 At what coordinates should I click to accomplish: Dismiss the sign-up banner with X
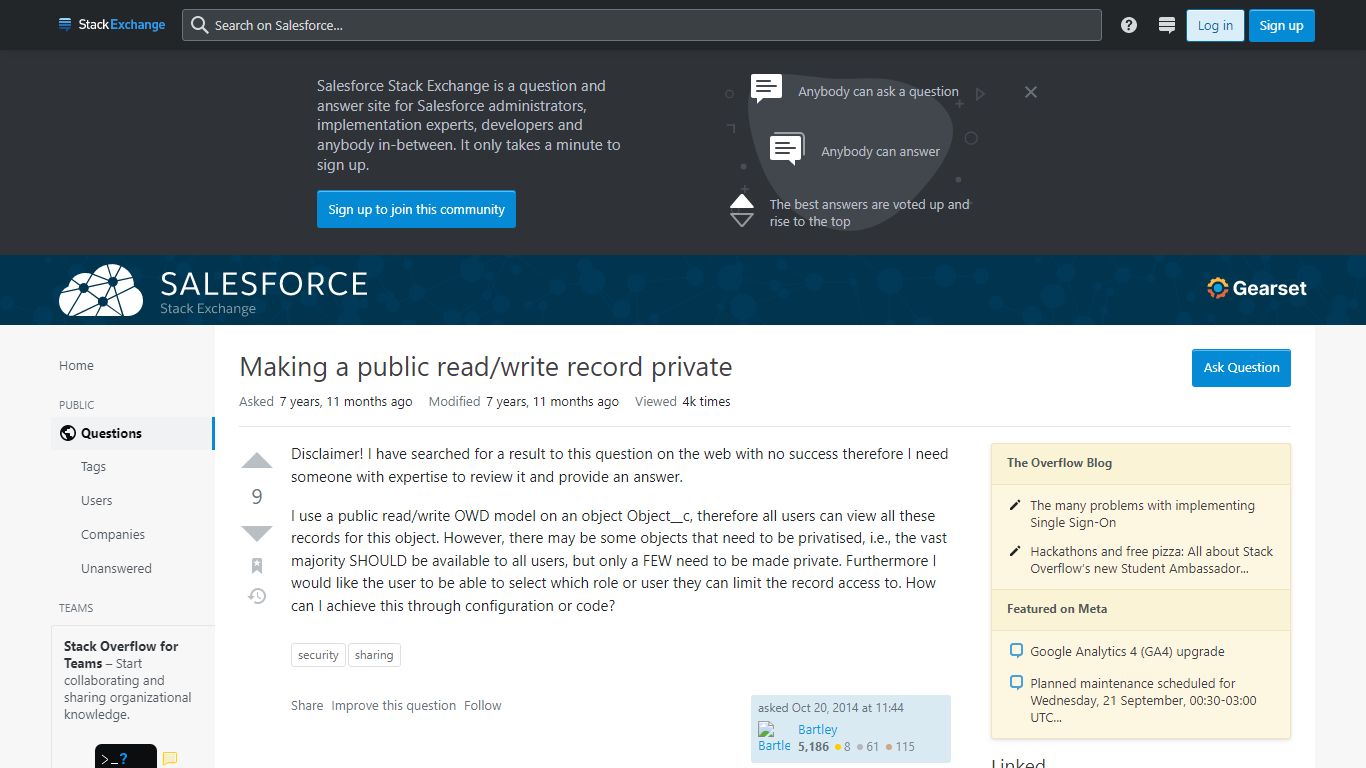tap(1031, 92)
